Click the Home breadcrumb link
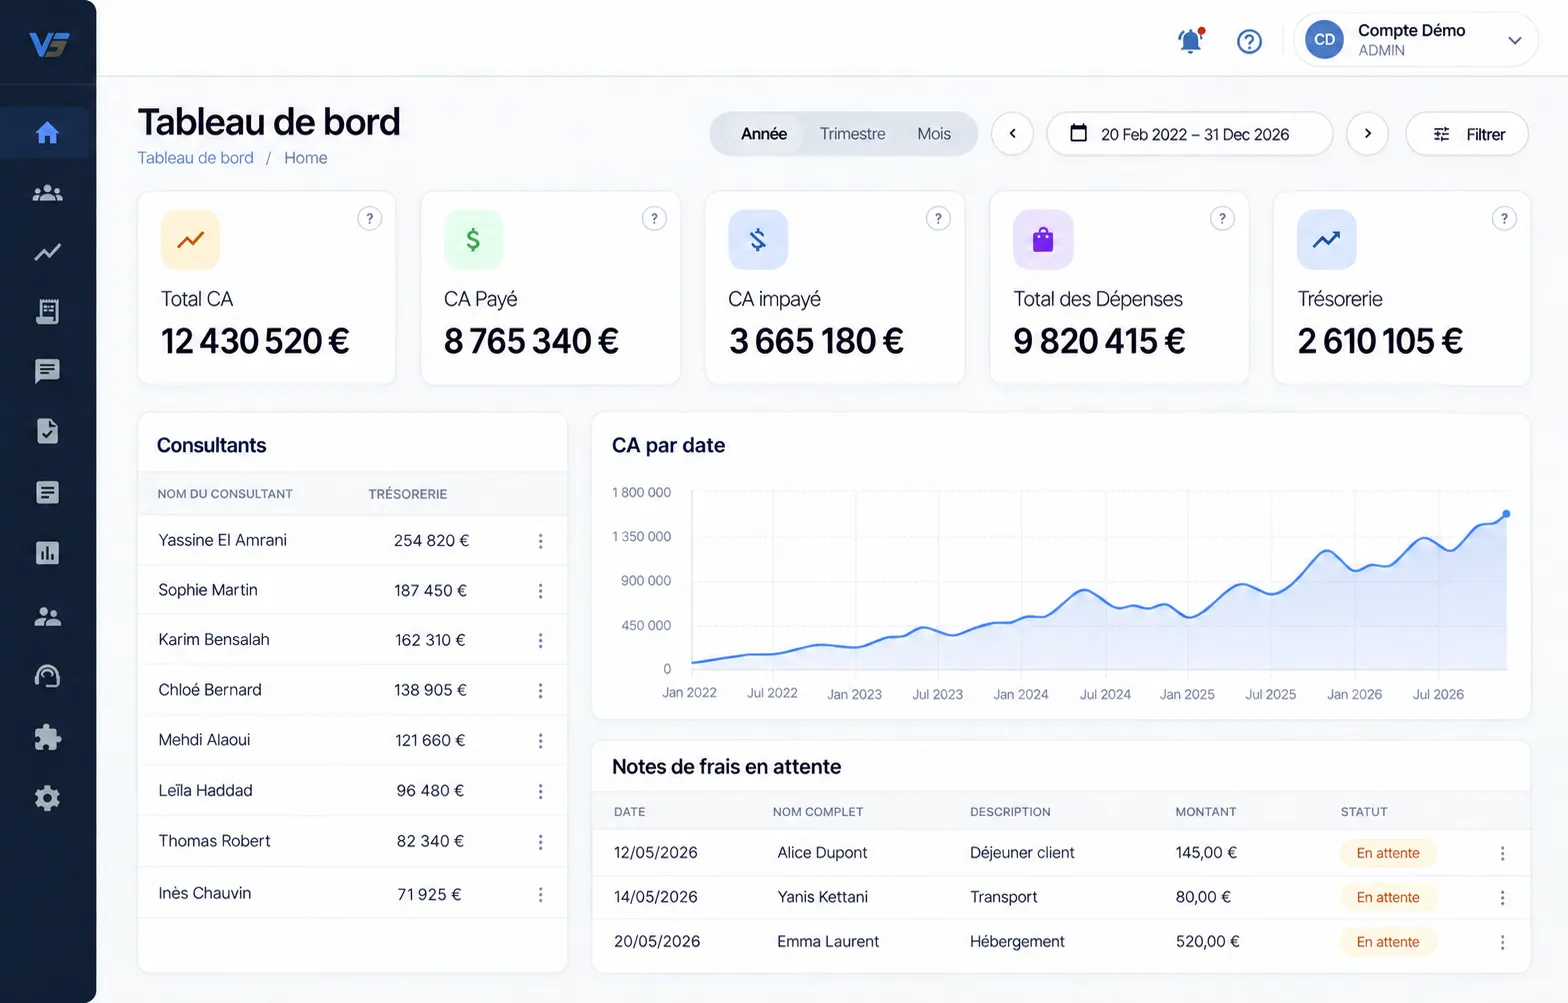 click(x=305, y=158)
